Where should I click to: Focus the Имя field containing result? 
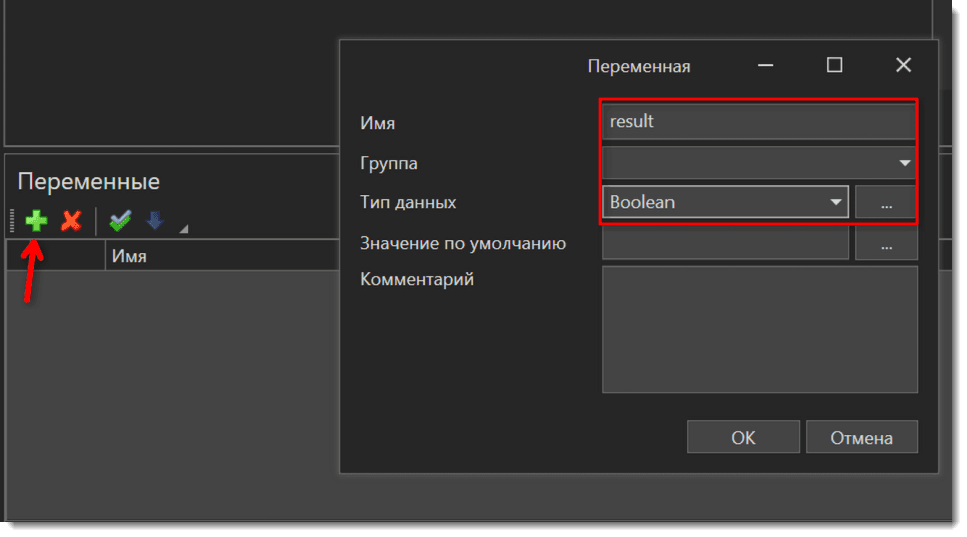(x=758, y=121)
